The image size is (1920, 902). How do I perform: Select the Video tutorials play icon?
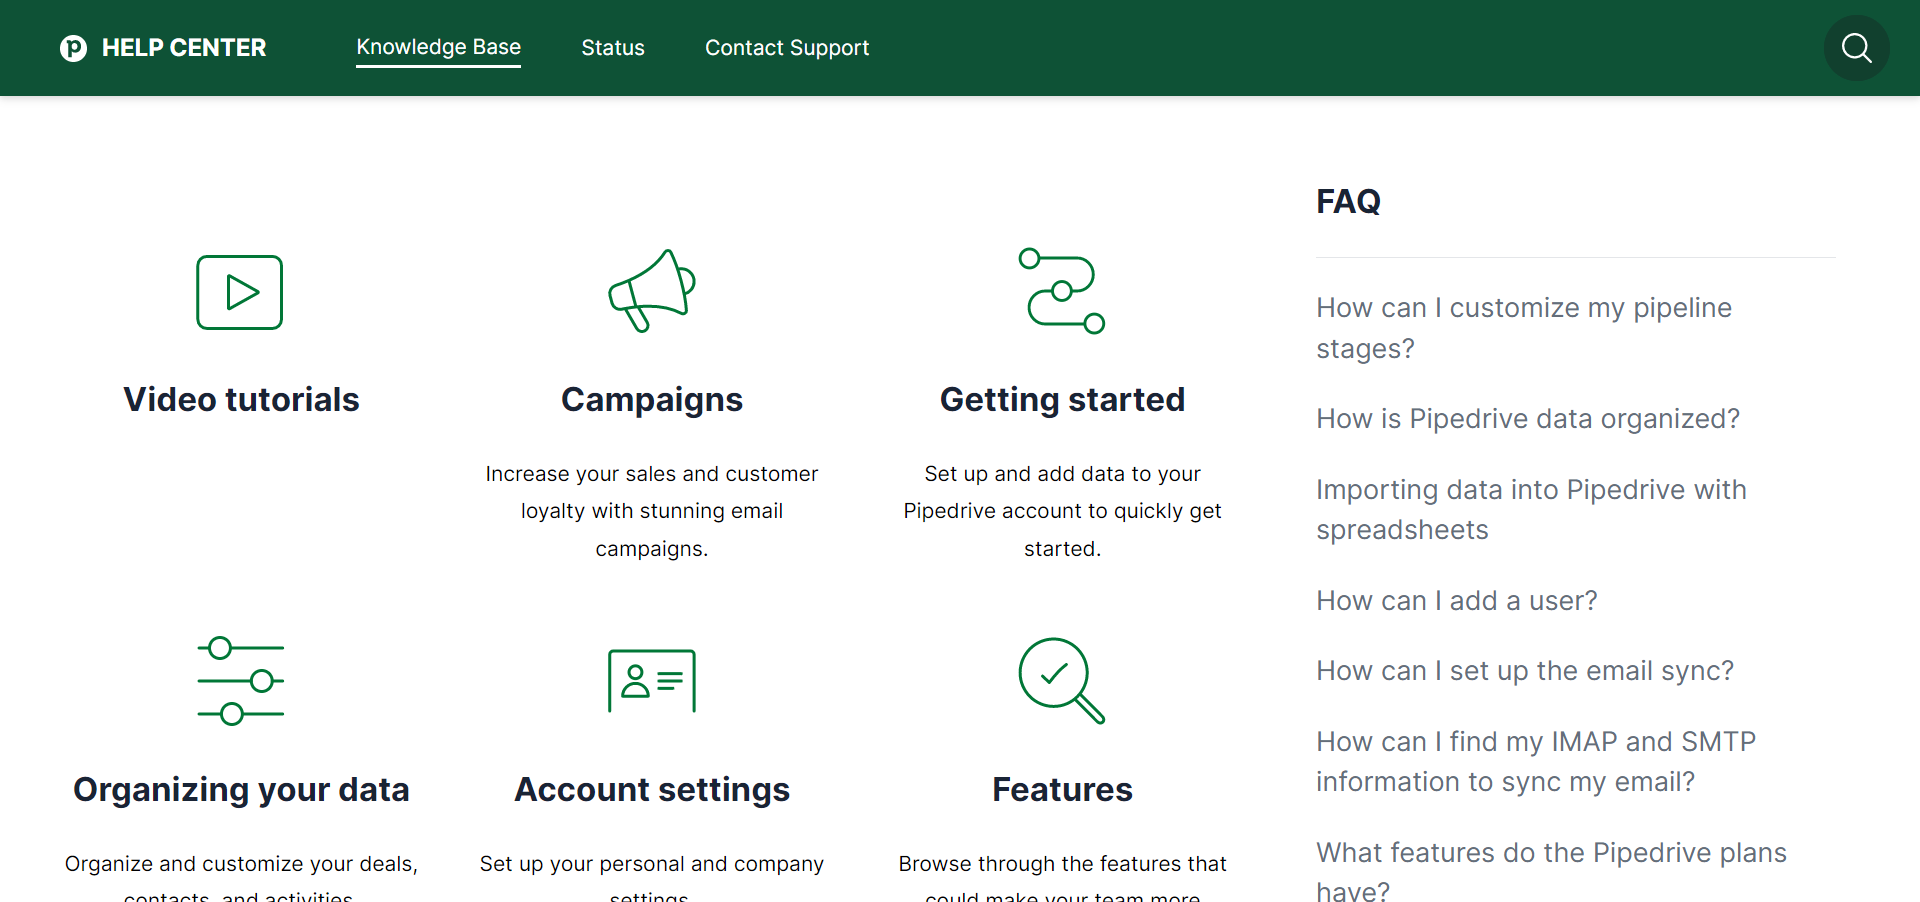[x=240, y=292]
